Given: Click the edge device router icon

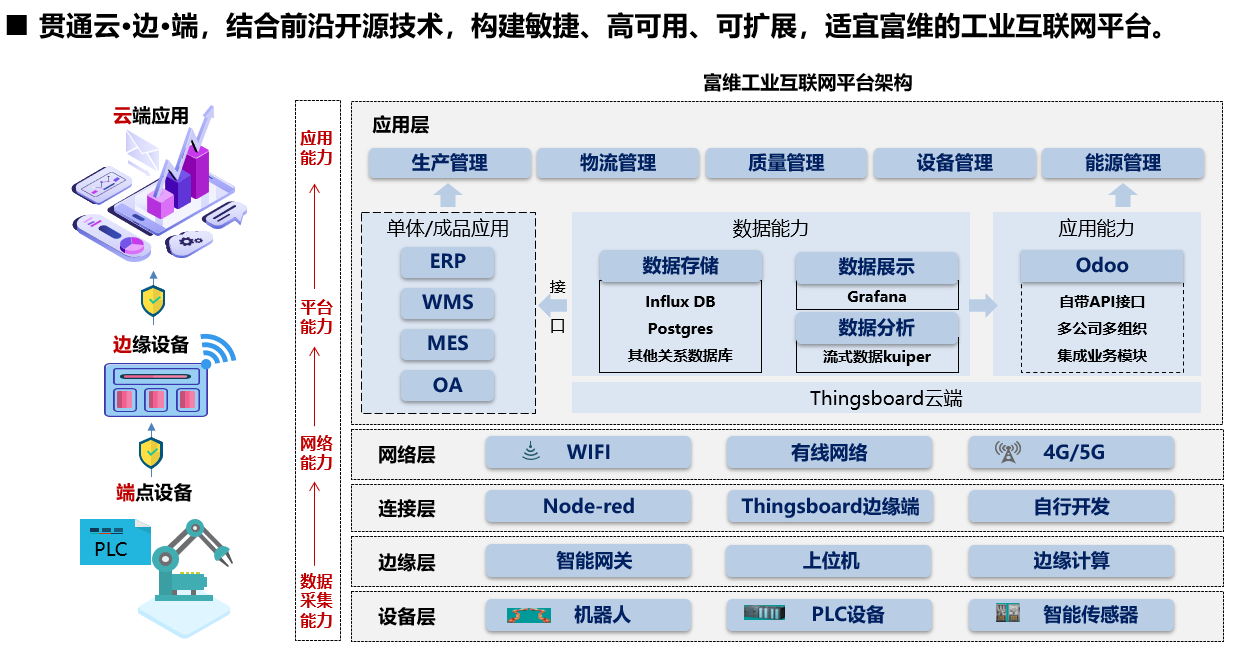Looking at the screenshot, I should point(157,390).
